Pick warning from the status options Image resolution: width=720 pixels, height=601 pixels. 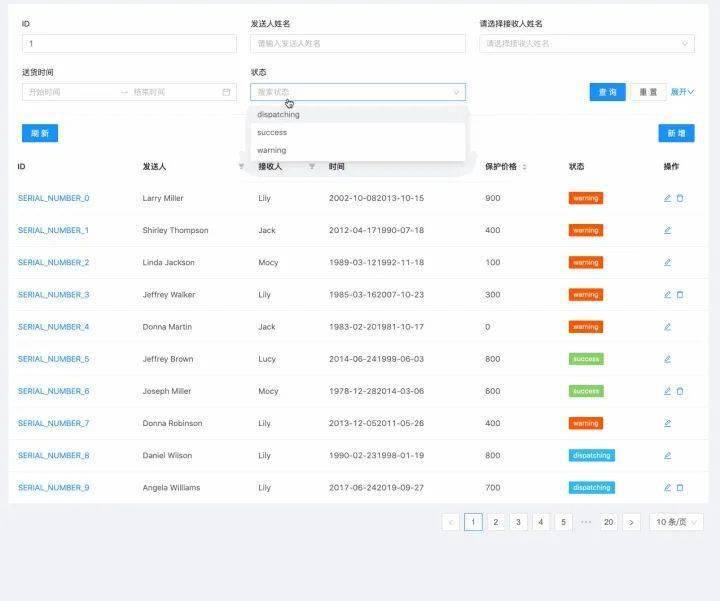(x=271, y=150)
